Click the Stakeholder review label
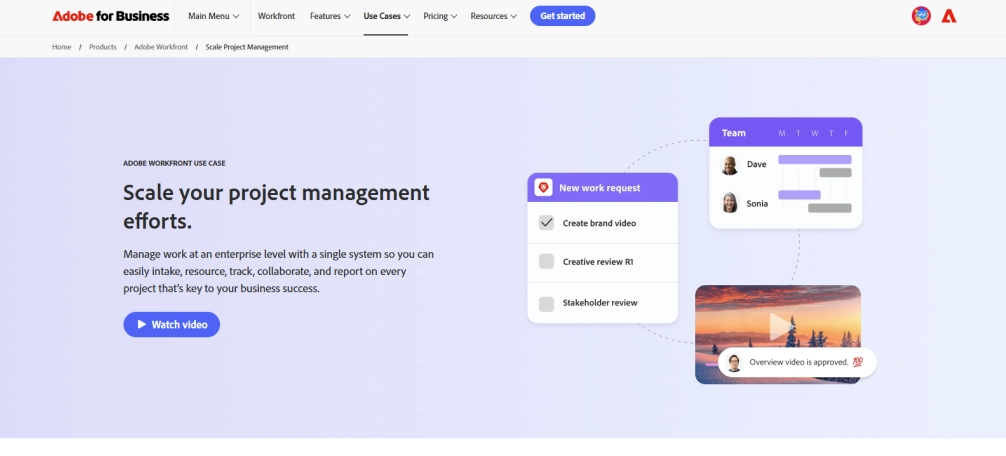The image size is (1006, 456). tap(600, 303)
